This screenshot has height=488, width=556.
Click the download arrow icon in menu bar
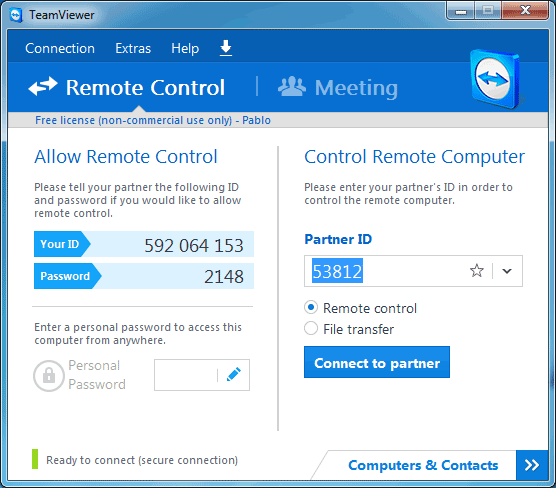226,48
